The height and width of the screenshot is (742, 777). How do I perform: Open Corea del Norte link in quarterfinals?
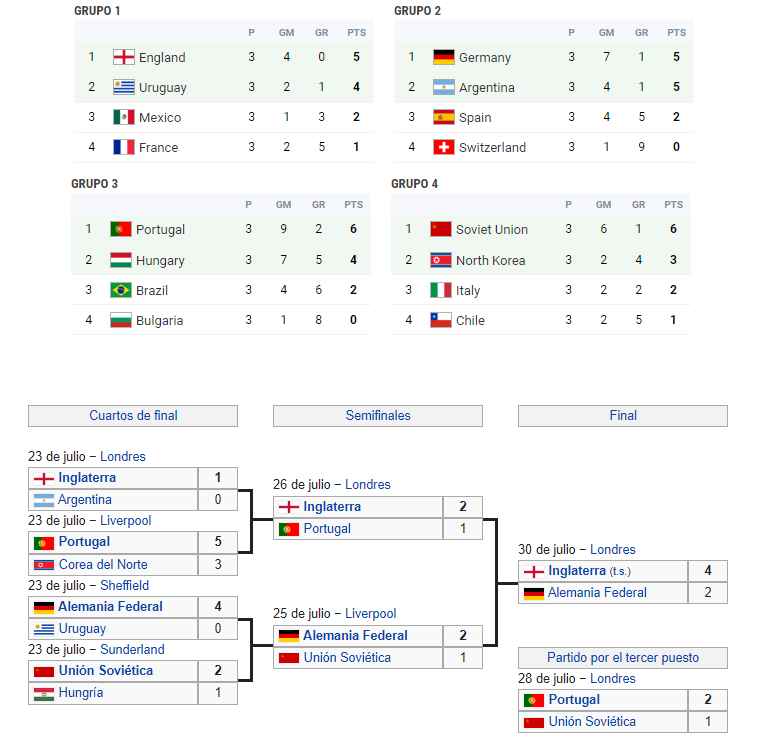point(103,564)
